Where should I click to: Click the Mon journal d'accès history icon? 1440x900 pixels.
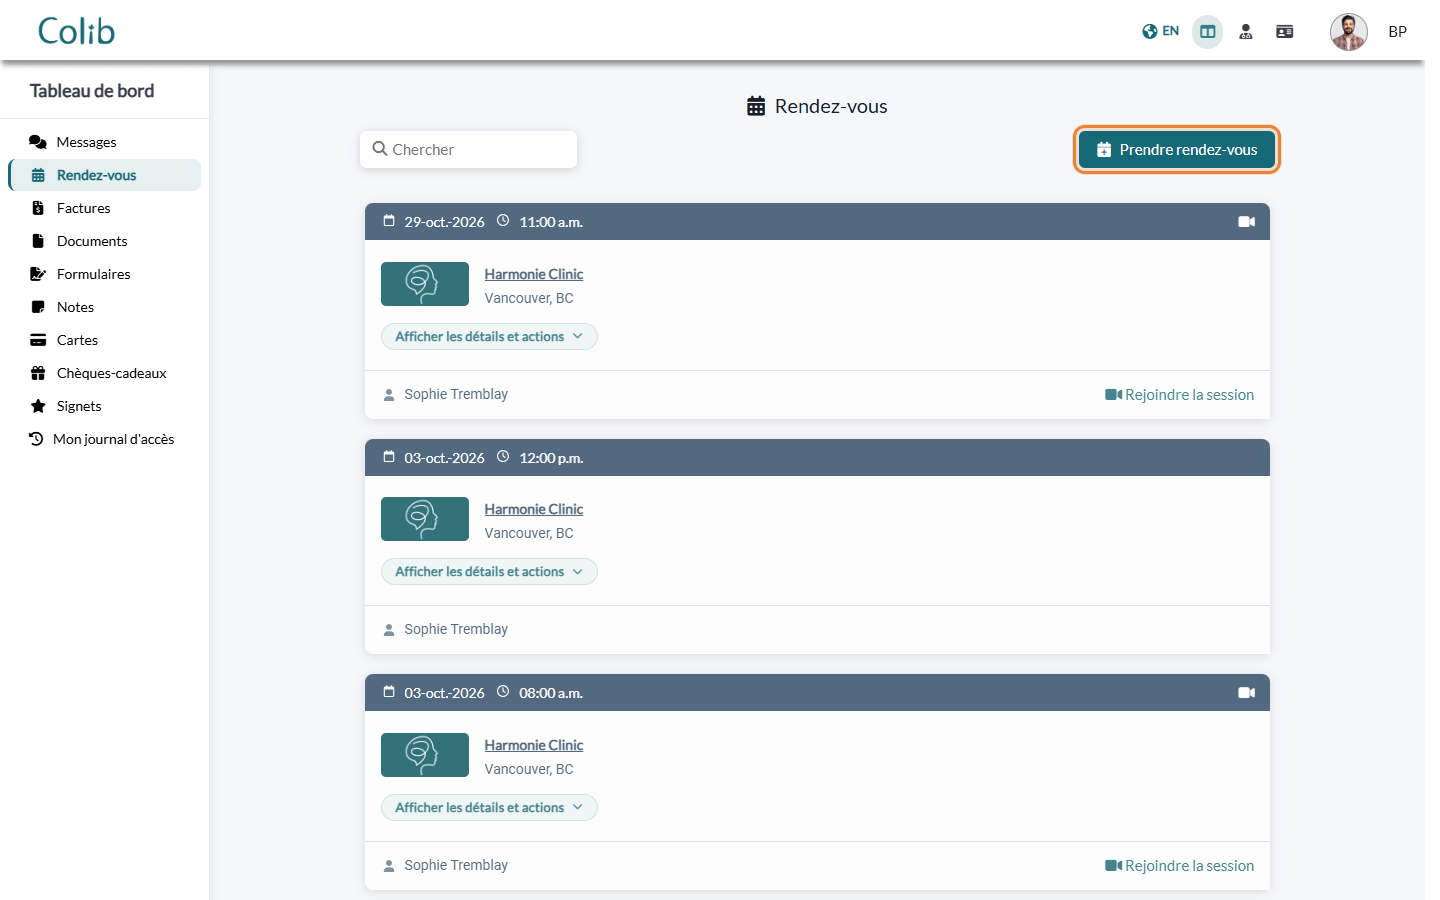[x=36, y=439]
